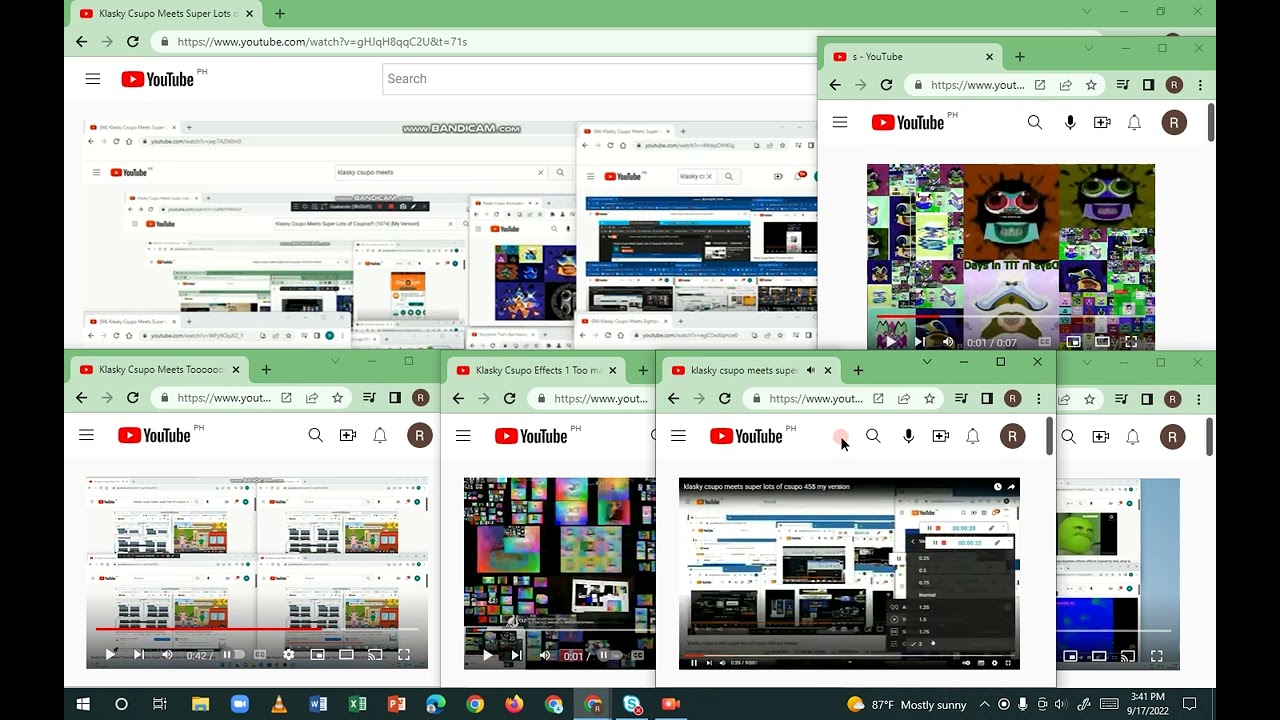Switch to the Klasky Csupo Effects 1 tab
This screenshot has height=720, width=1280.
click(x=537, y=370)
